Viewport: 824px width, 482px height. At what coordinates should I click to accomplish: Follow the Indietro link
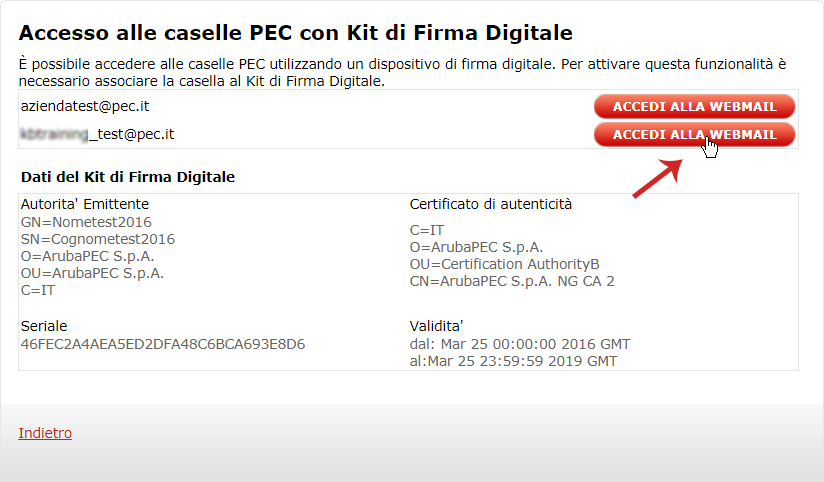click(x=45, y=433)
